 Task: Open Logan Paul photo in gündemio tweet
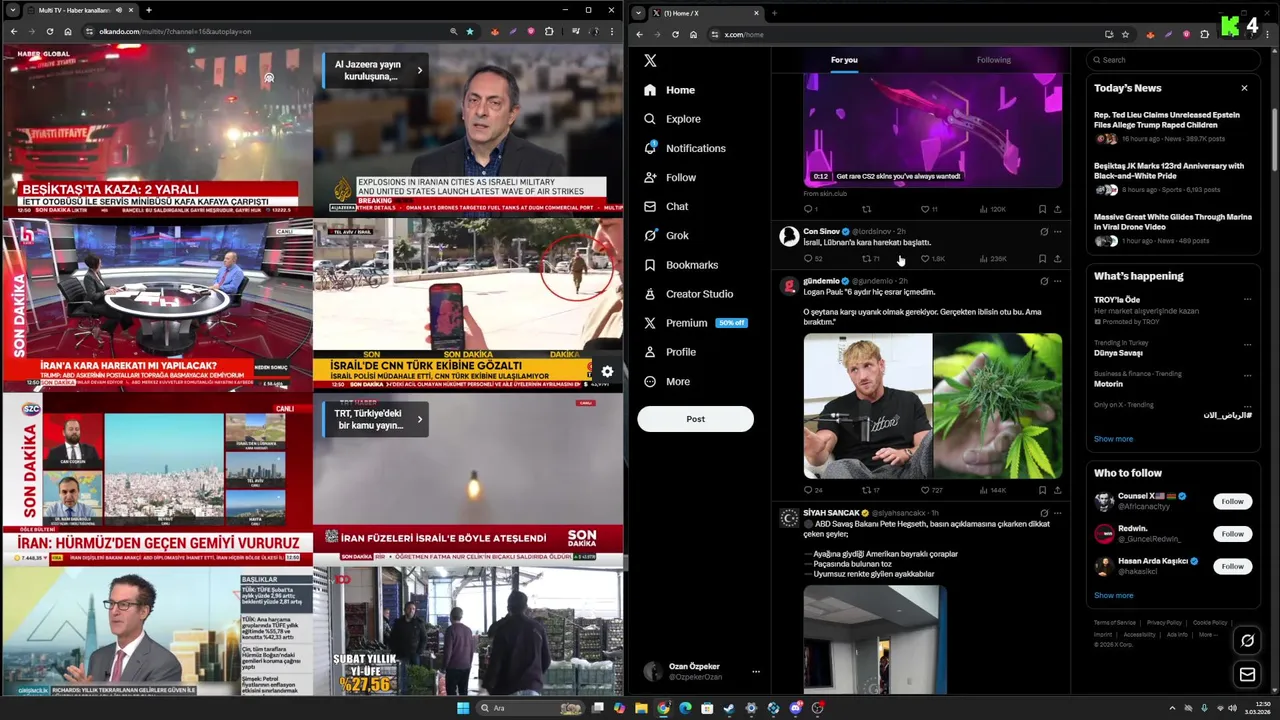point(868,406)
